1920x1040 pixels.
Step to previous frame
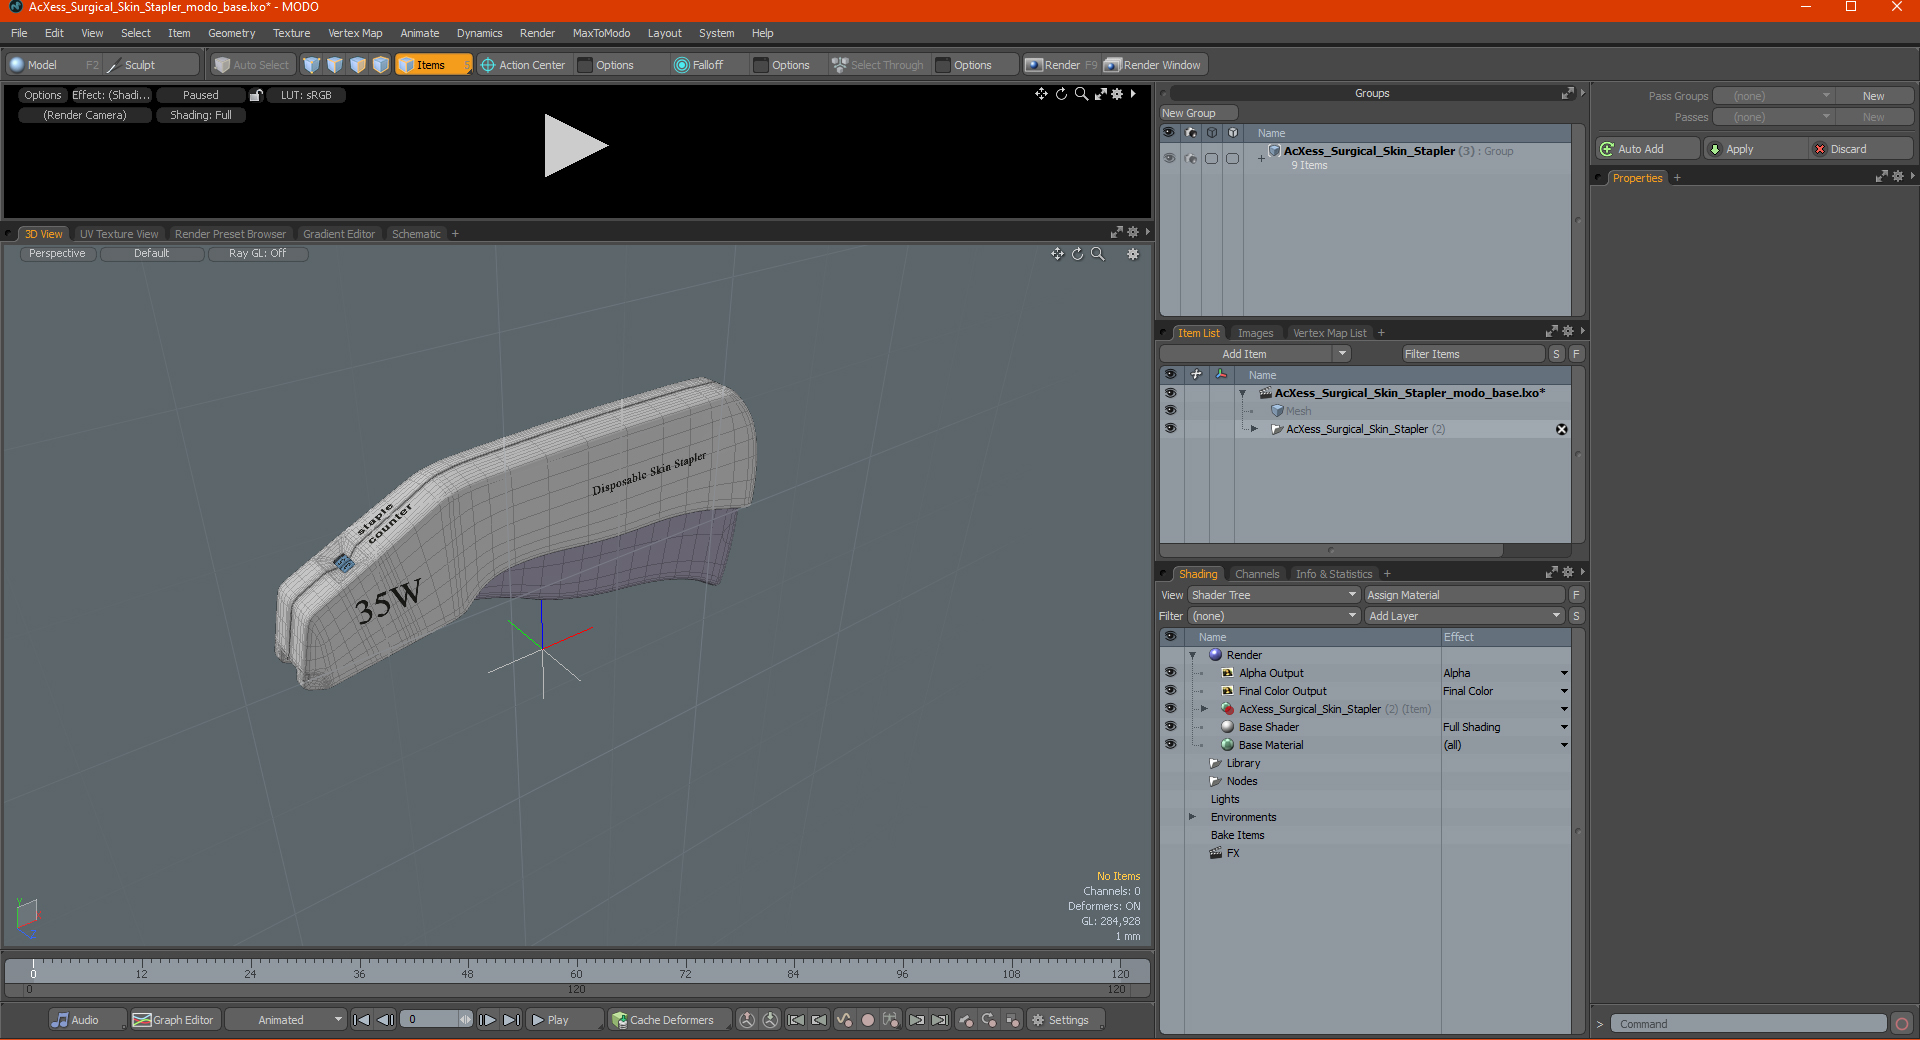(385, 1020)
